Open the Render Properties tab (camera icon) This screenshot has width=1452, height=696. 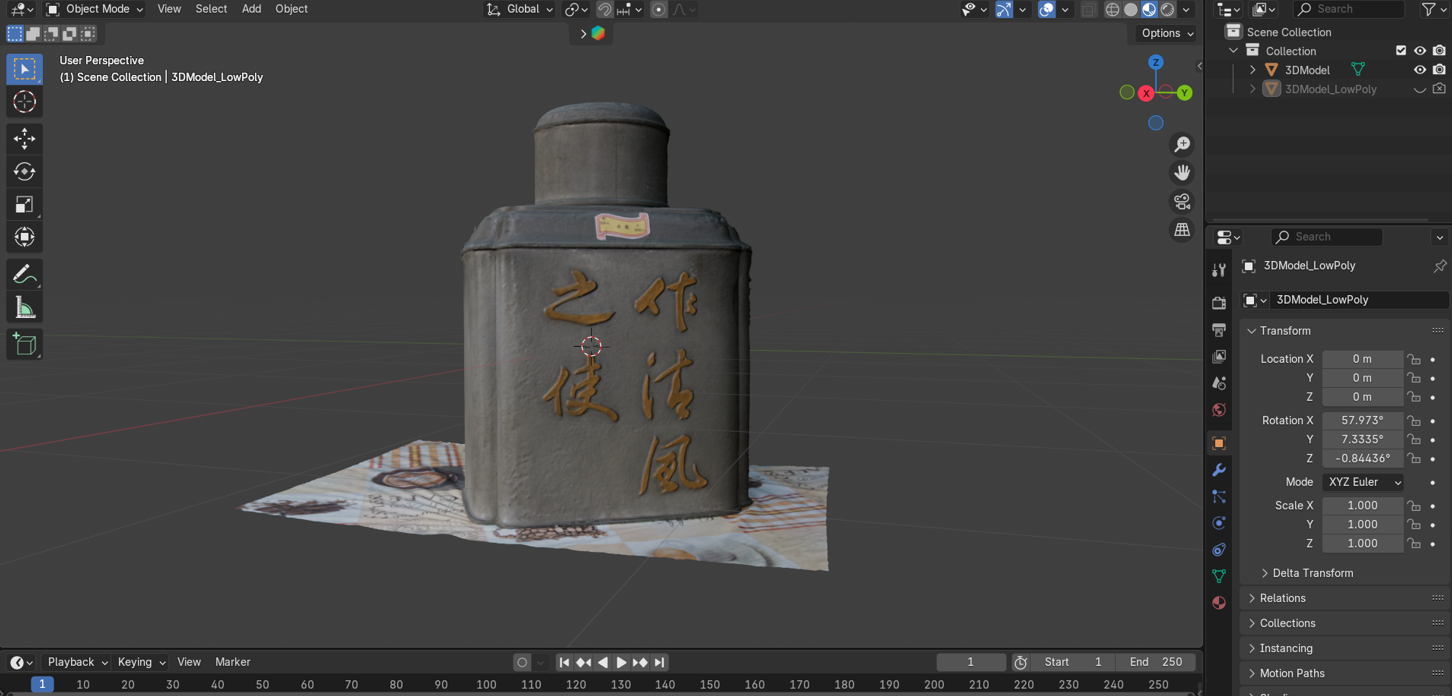[1219, 303]
